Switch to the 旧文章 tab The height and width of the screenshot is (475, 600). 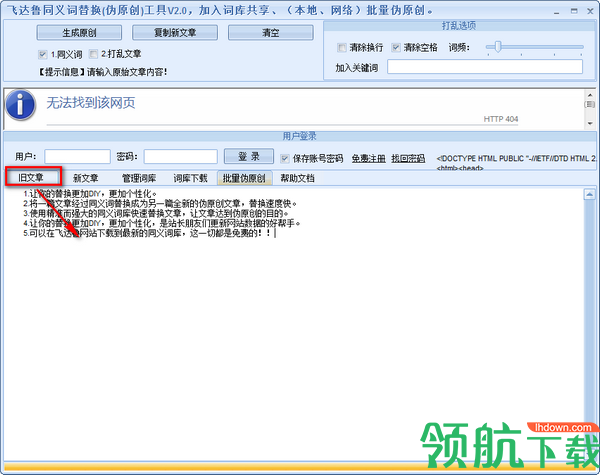(x=31, y=178)
